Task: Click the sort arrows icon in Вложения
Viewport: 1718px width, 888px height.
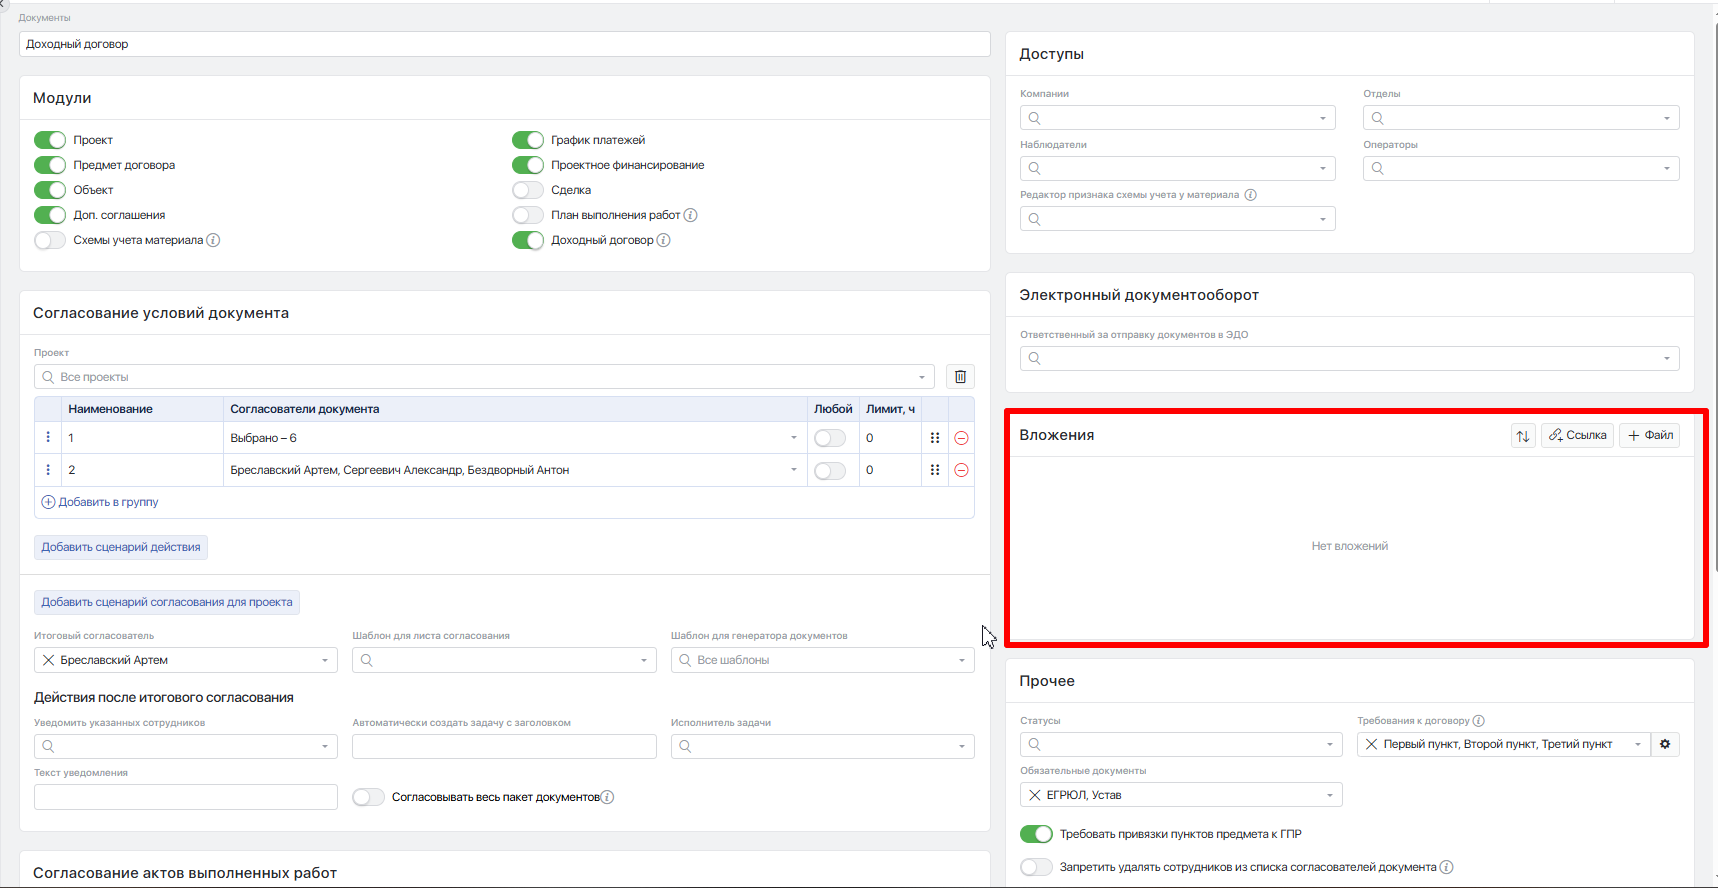Action: click(1522, 436)
